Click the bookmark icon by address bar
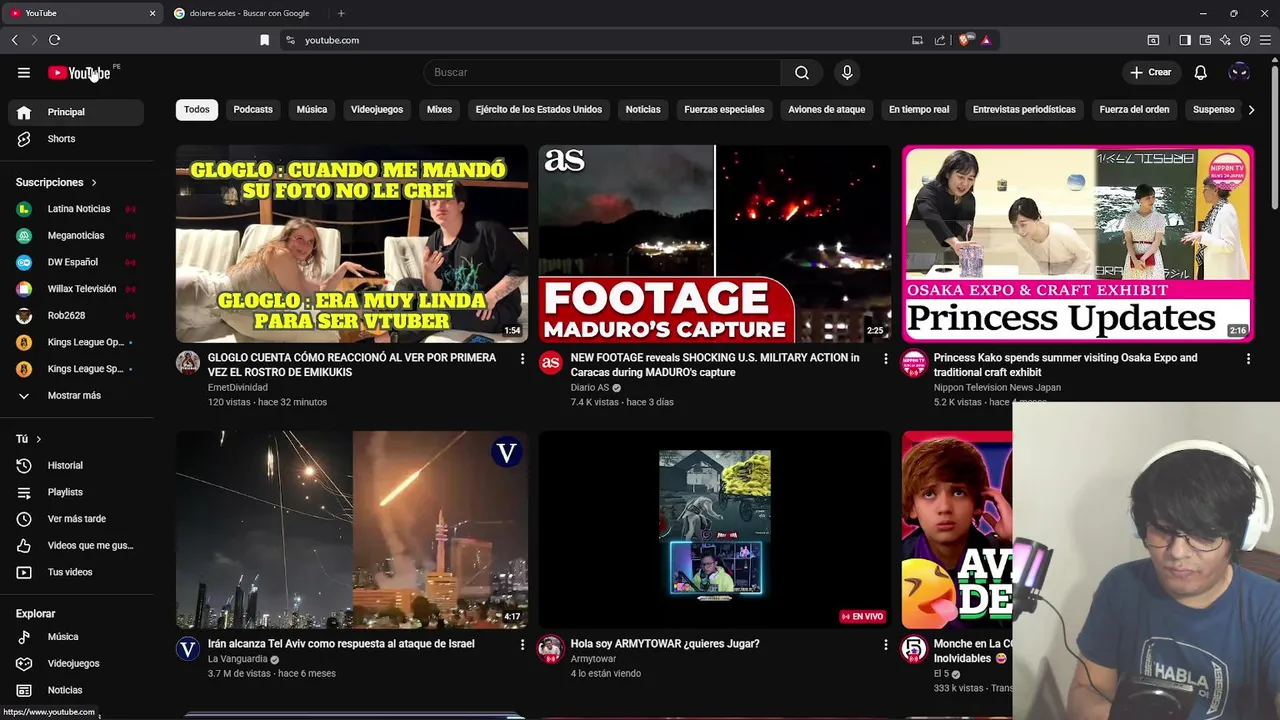Image resolution: width=1280 pixels, height=720 pixels. (x=264, y=40)
